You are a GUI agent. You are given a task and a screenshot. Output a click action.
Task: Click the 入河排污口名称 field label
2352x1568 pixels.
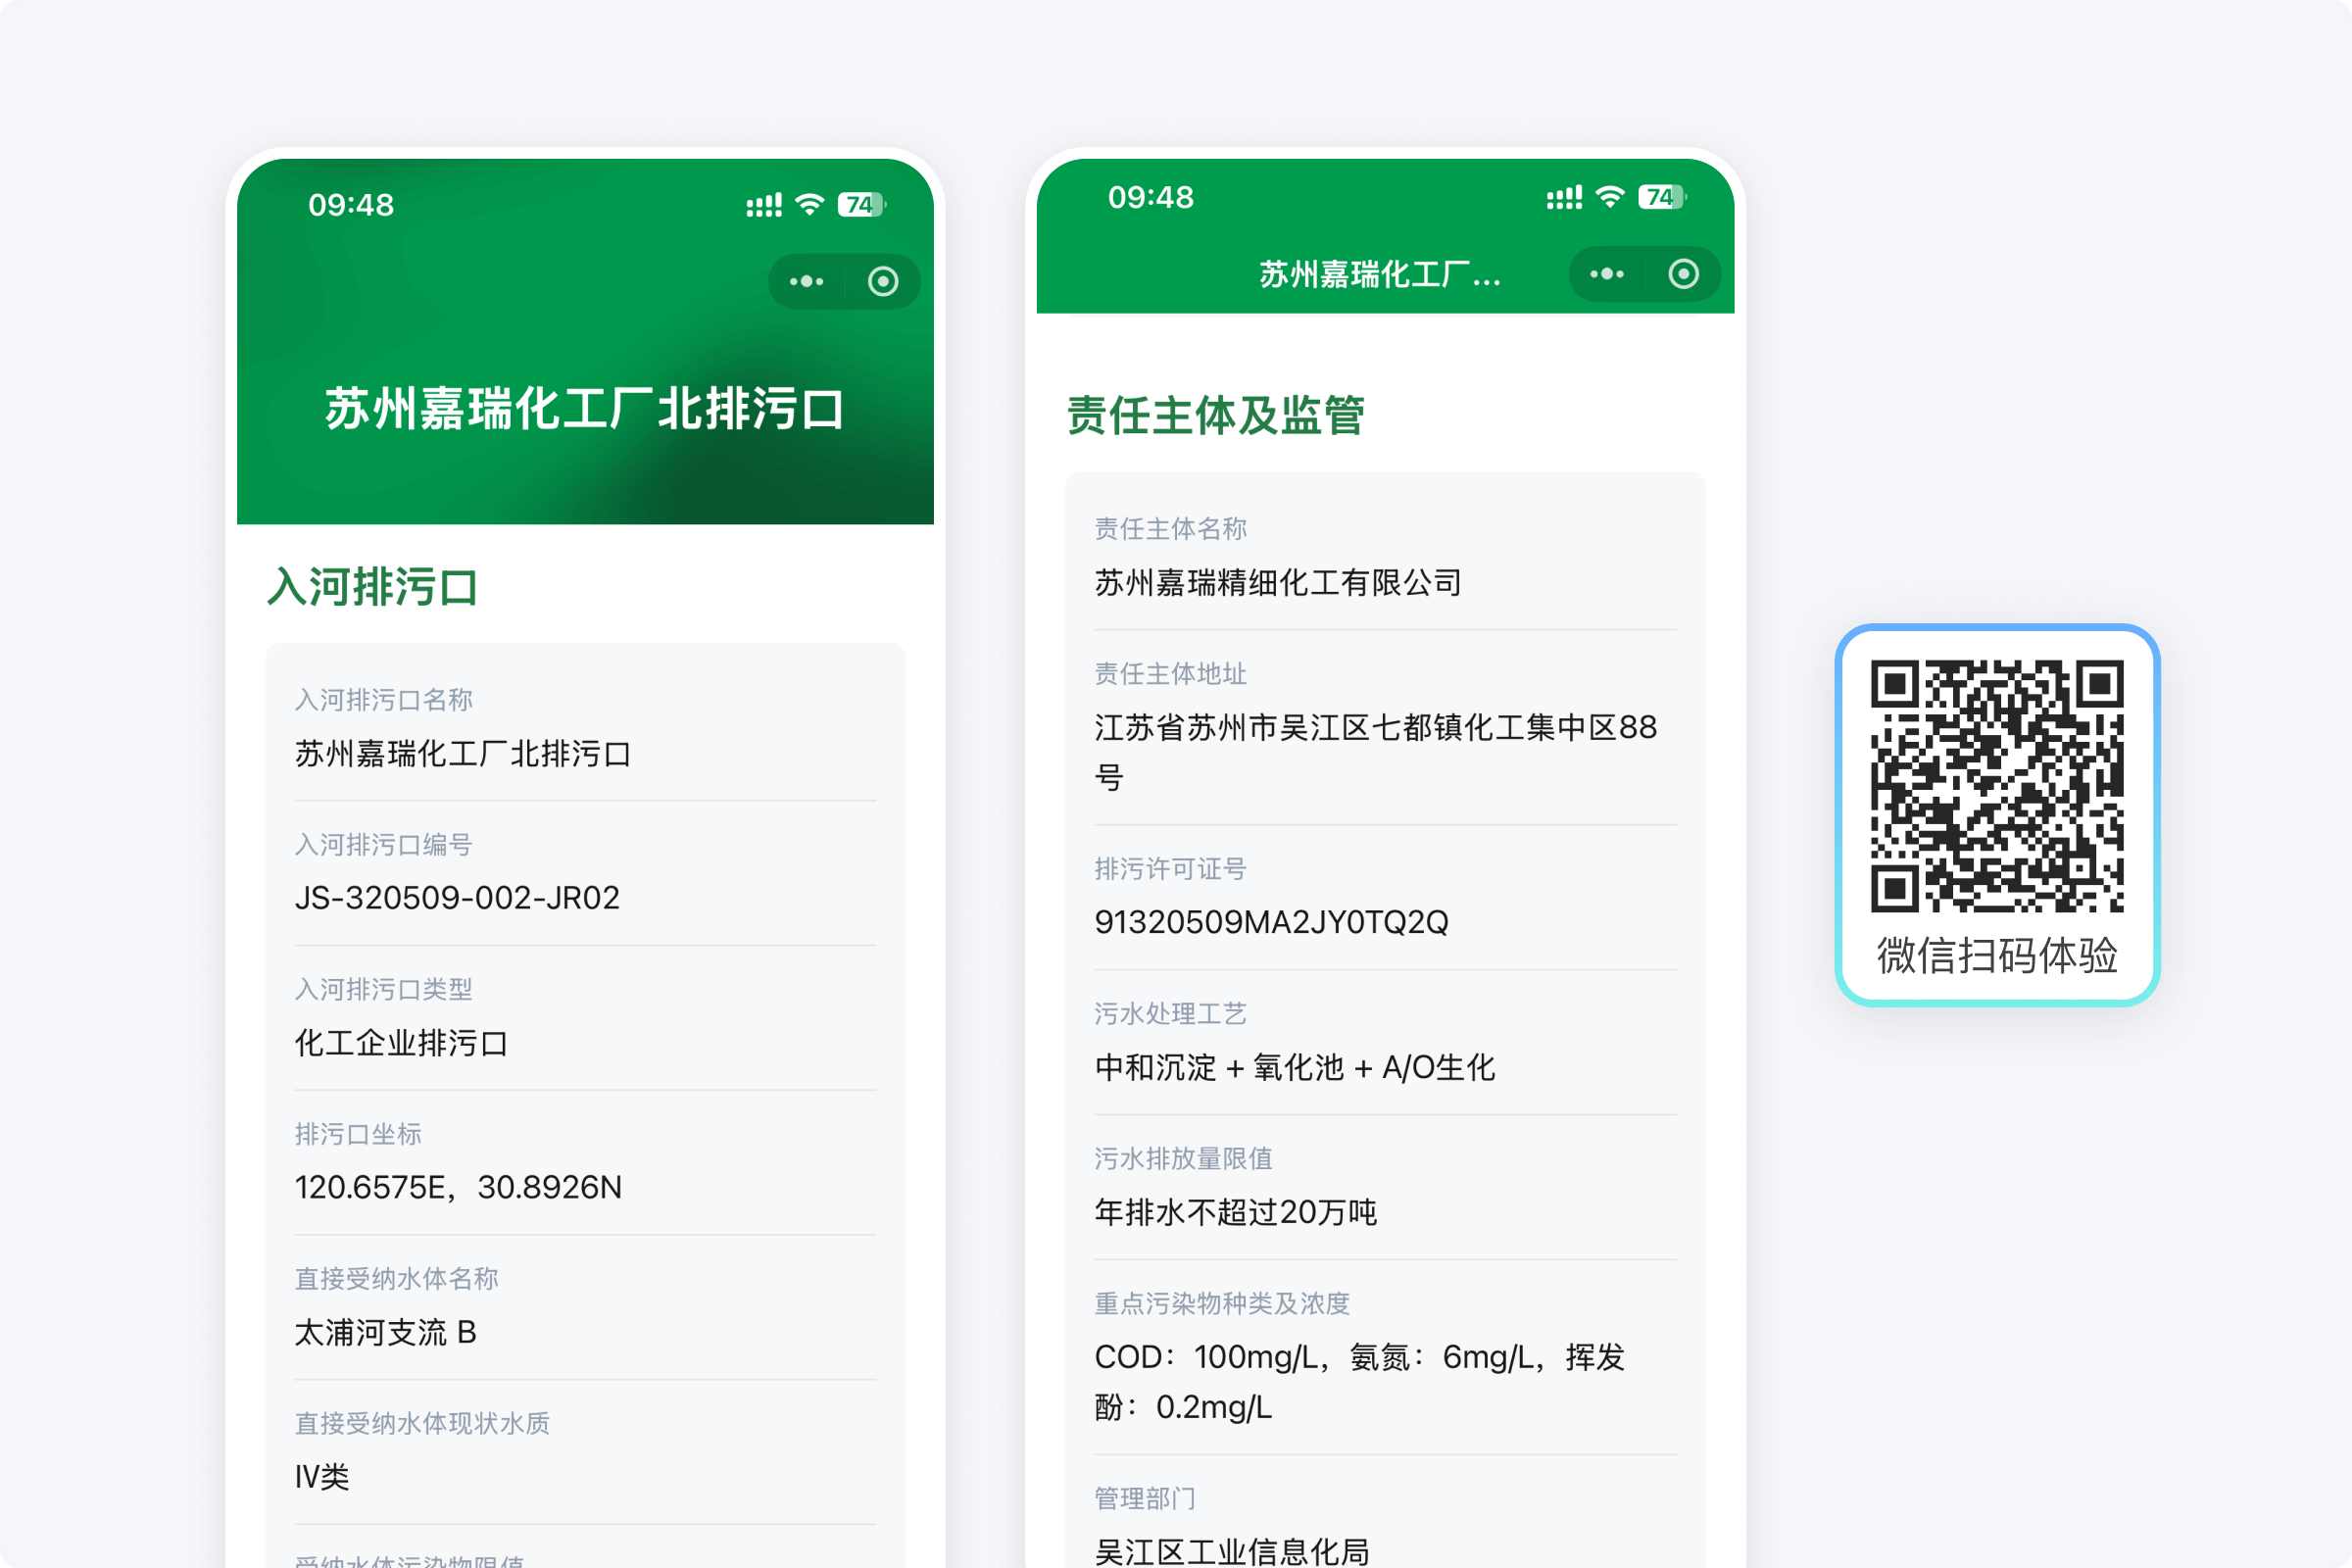click(384, 700)
